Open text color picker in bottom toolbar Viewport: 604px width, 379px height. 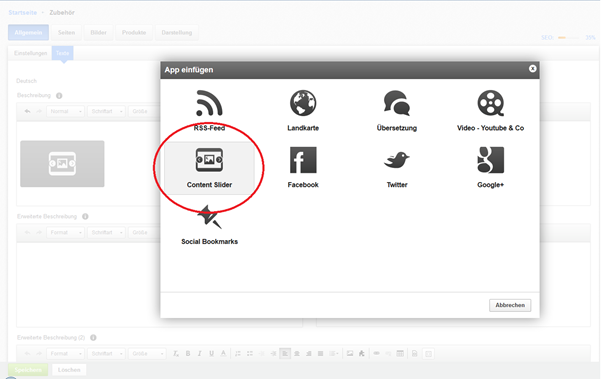point(223,354)
